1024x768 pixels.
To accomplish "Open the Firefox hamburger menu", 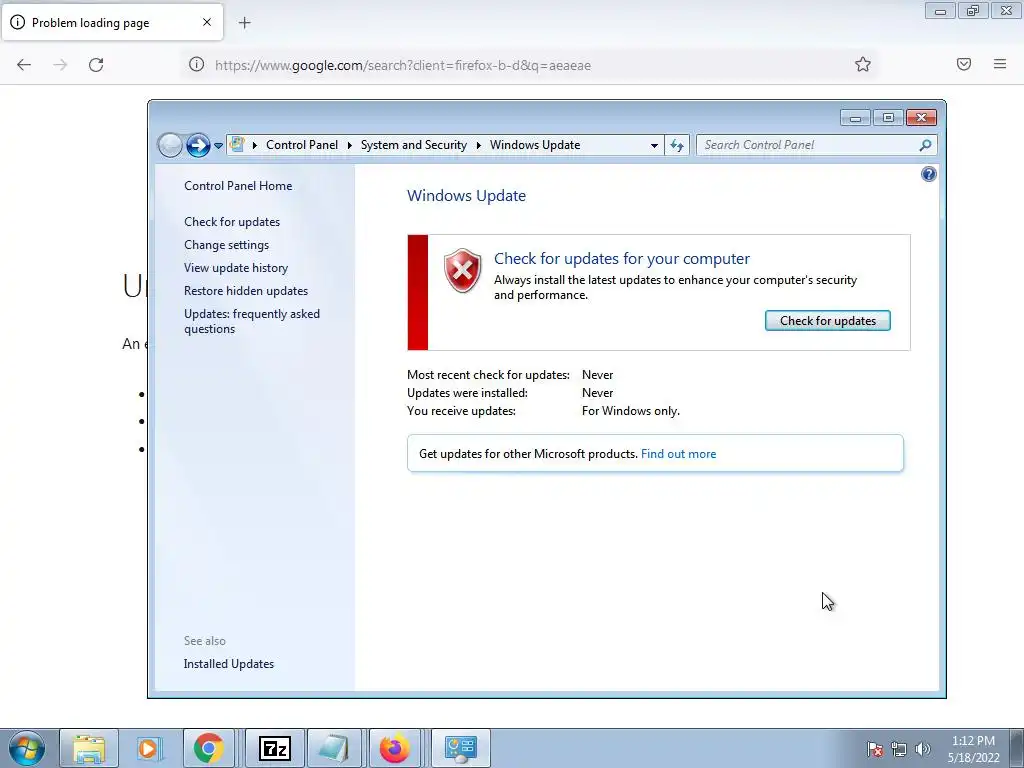I will tap(1000, 64).
